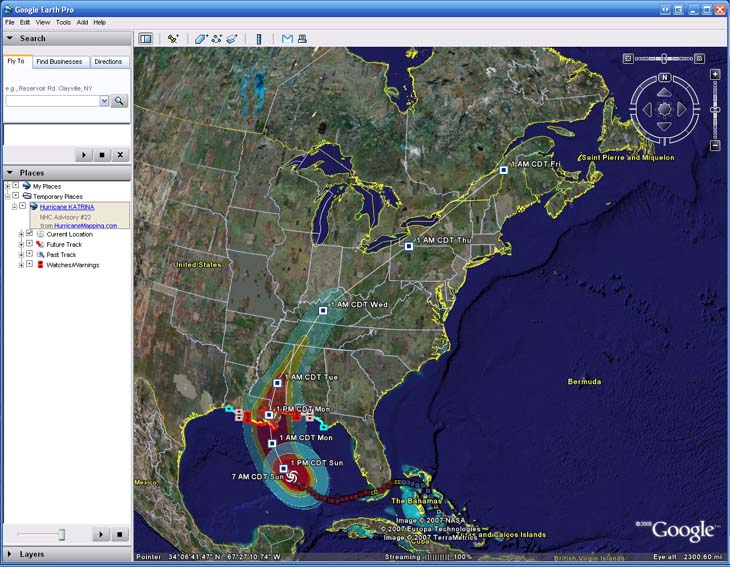Expand the Layers panel
Viewport: 730px width, 567px height.
coord(67,554)
